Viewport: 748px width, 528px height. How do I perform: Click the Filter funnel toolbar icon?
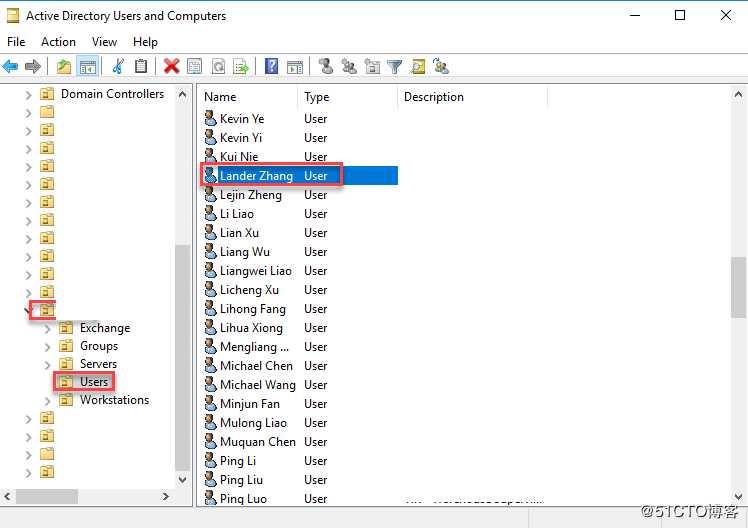point(395,66)
